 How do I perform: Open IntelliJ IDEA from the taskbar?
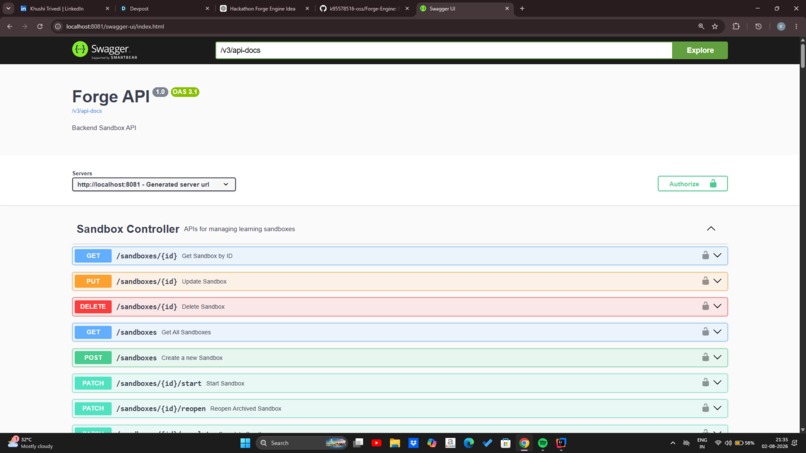tap(561, 443)
